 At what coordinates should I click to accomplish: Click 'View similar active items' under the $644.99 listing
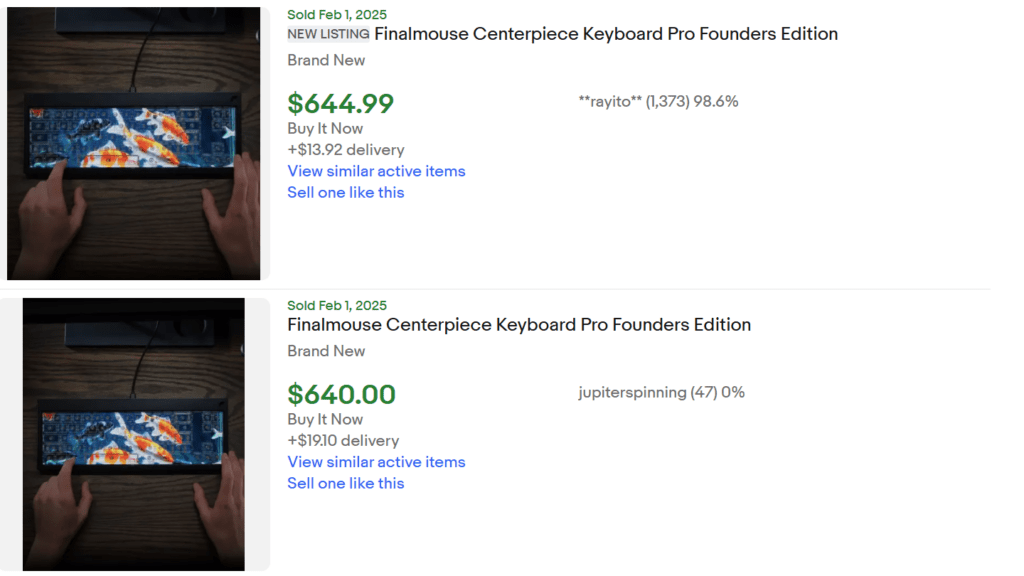376,171
